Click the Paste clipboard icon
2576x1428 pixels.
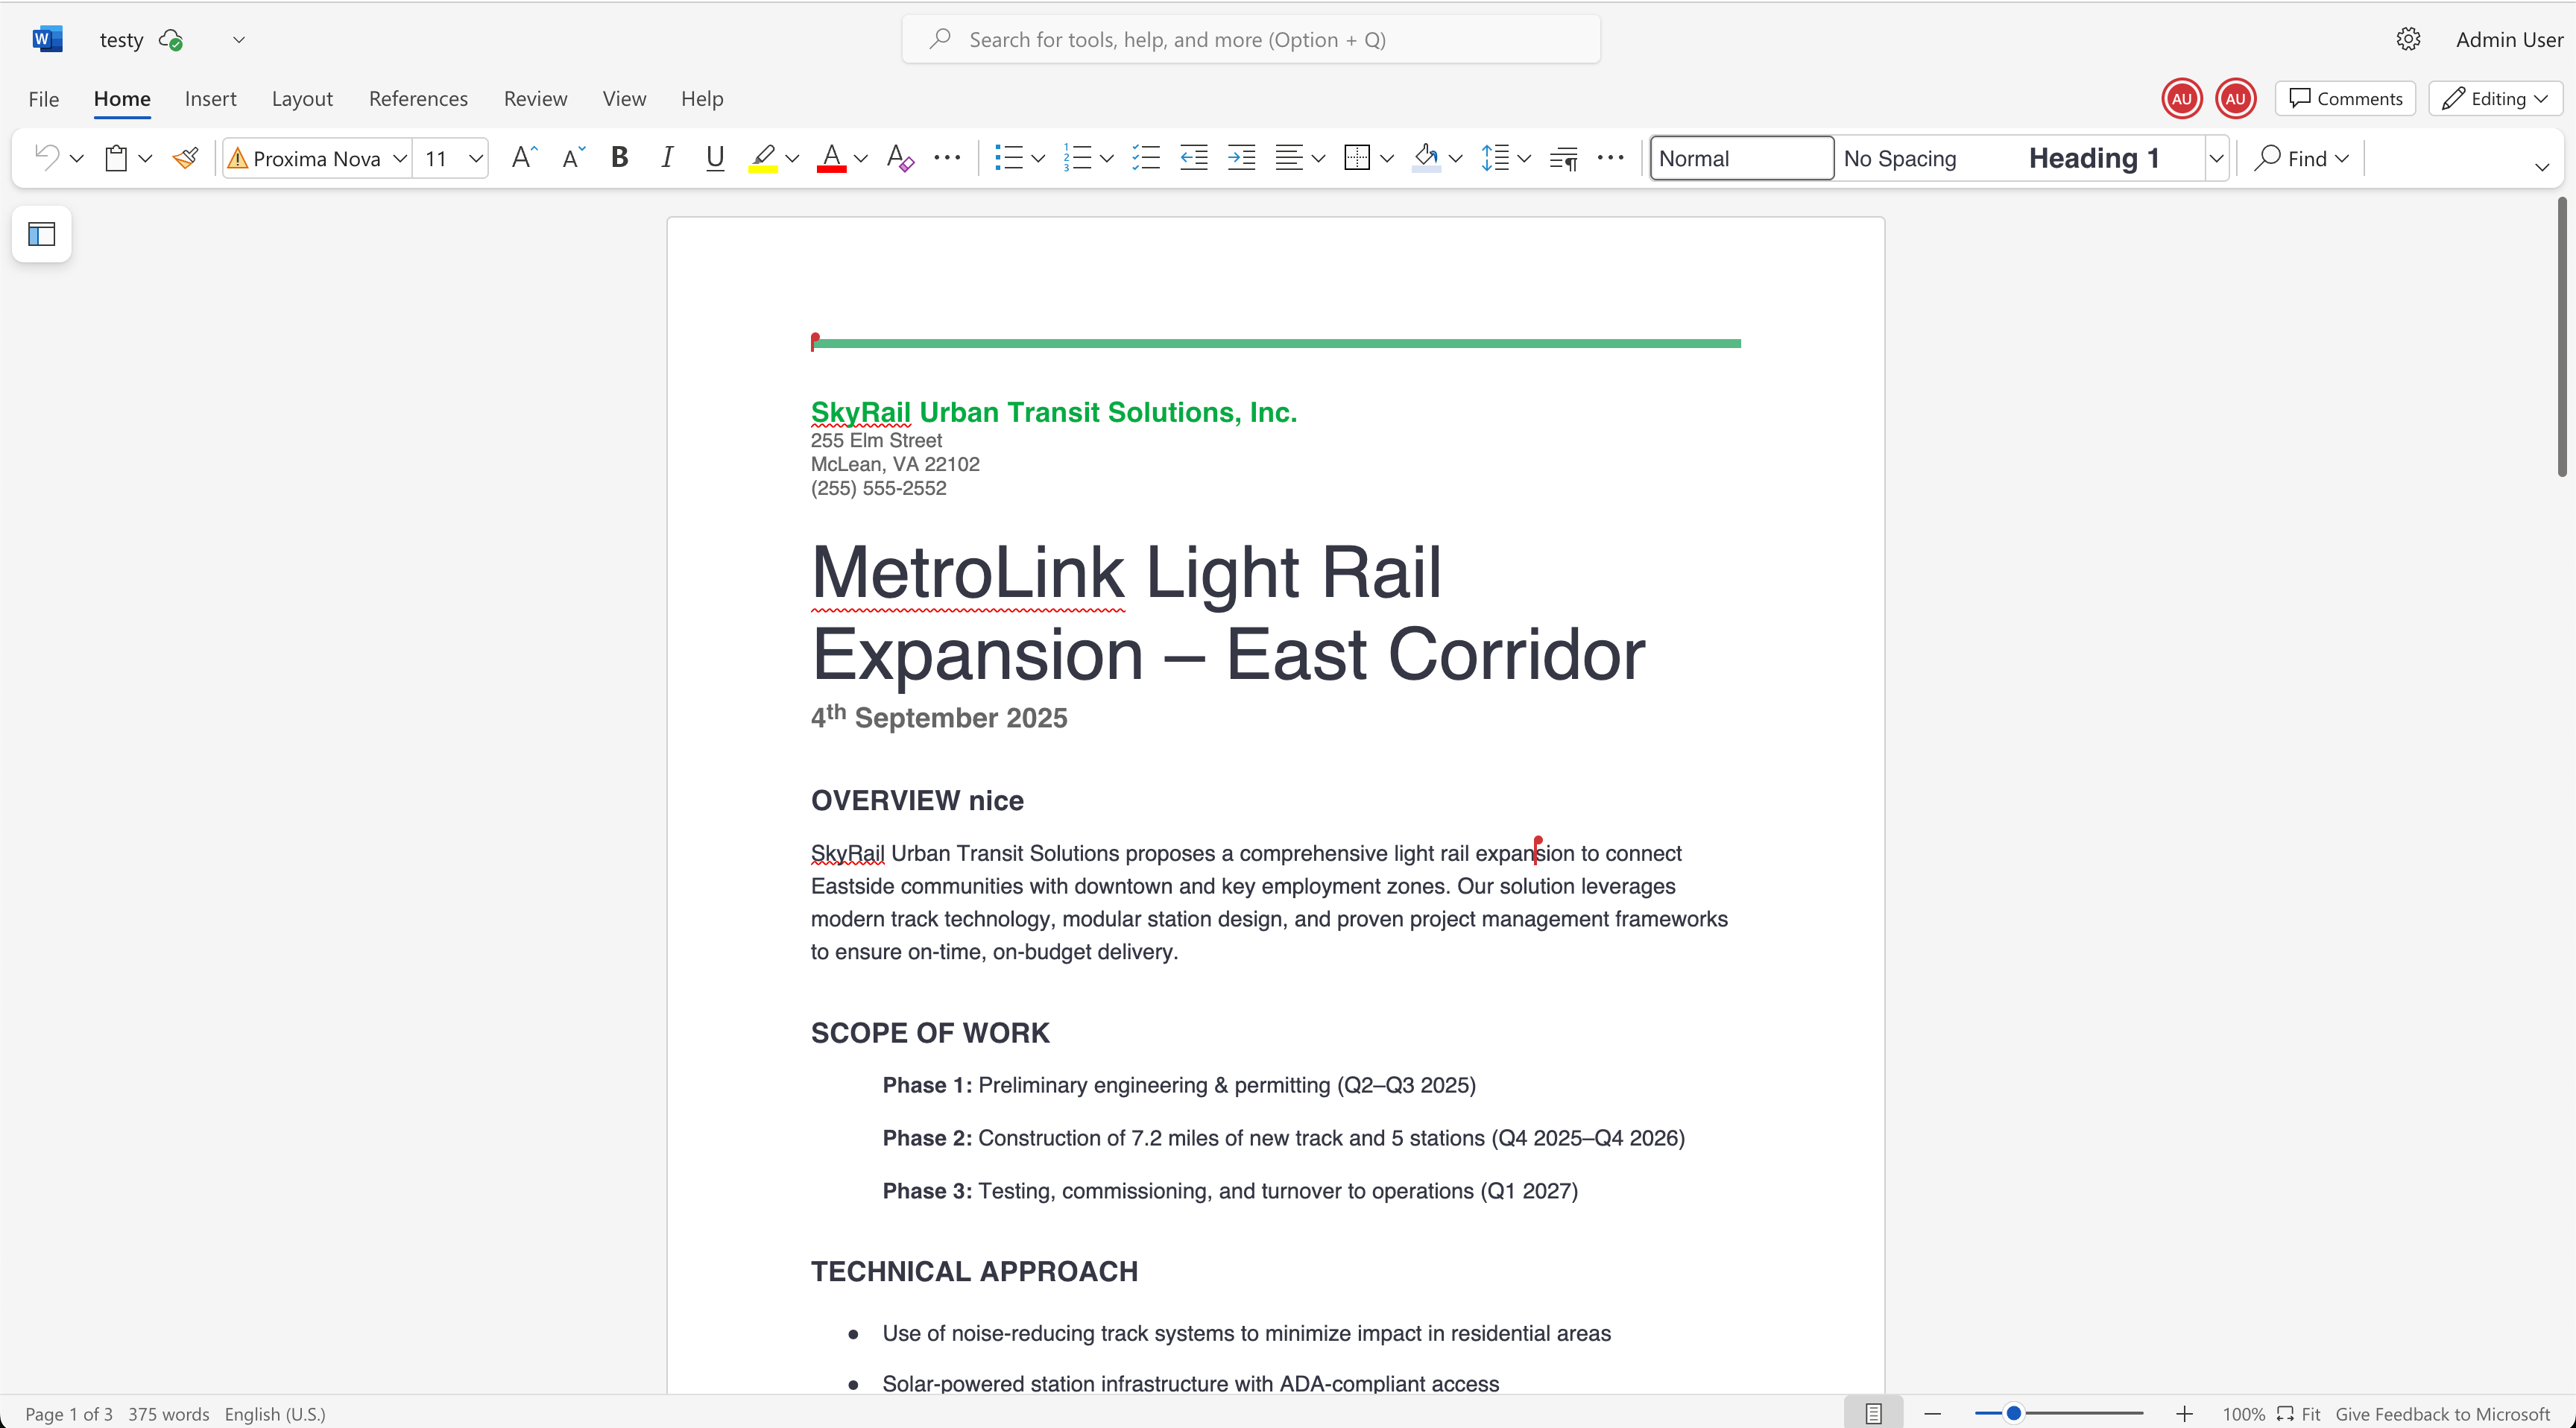click(x=116, y=158)
